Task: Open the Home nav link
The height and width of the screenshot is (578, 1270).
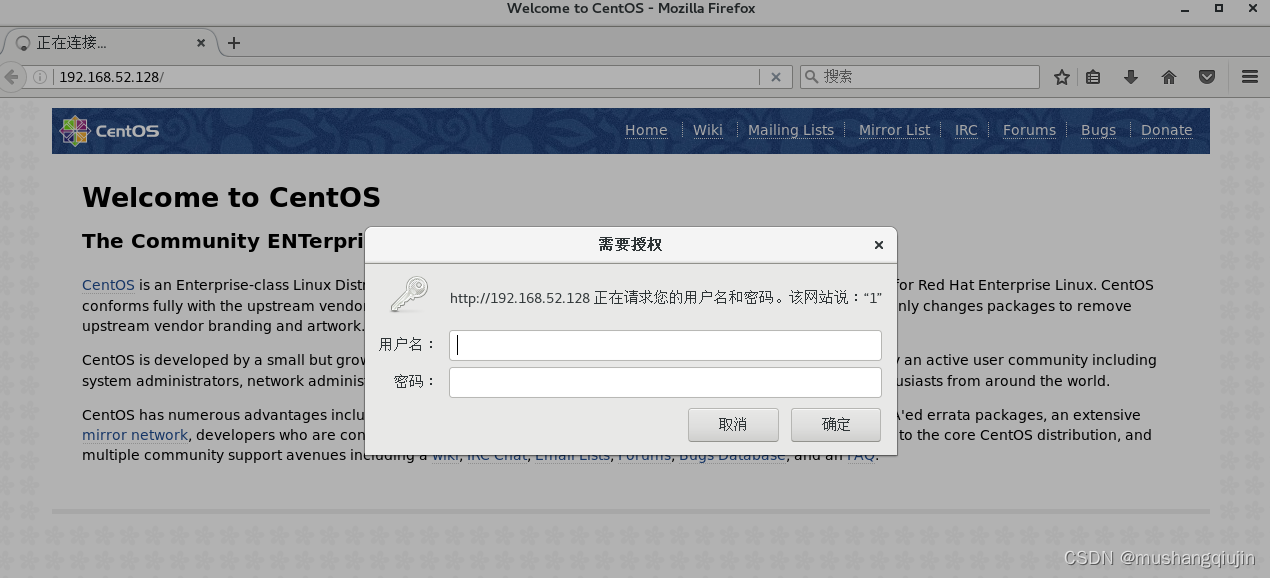Action: tap(646, 130)
